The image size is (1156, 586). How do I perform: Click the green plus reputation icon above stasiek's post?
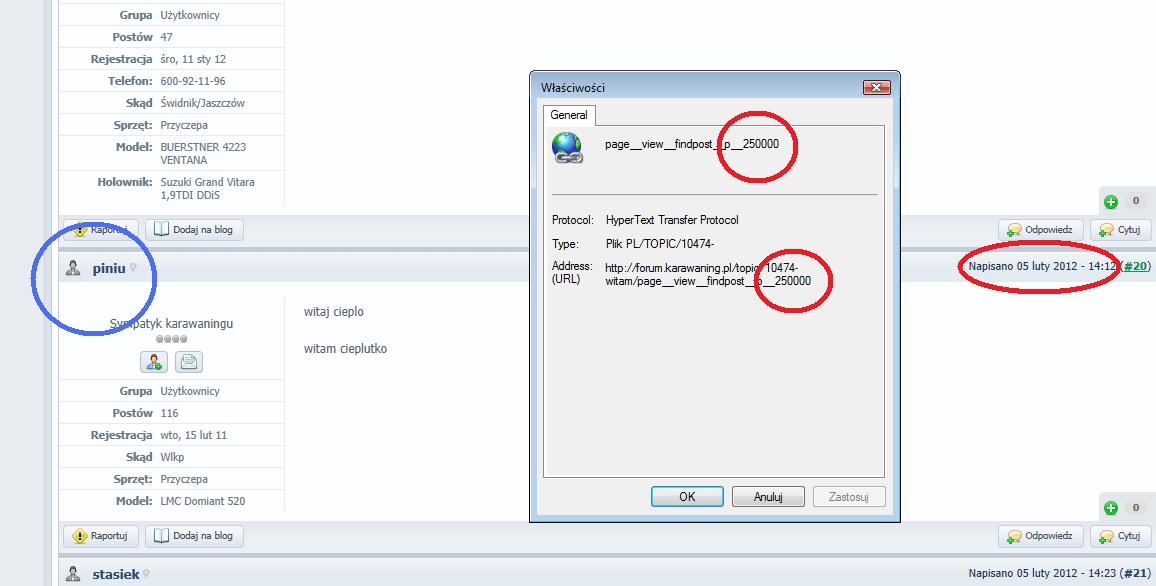tap(1111, 508)
